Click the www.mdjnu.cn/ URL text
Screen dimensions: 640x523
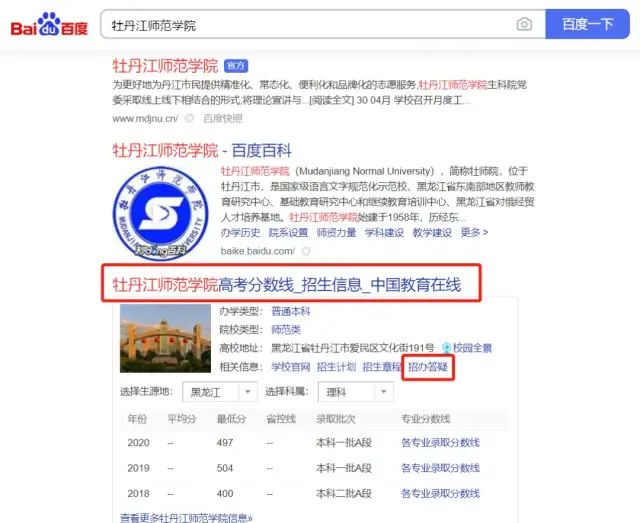point(145,118)
